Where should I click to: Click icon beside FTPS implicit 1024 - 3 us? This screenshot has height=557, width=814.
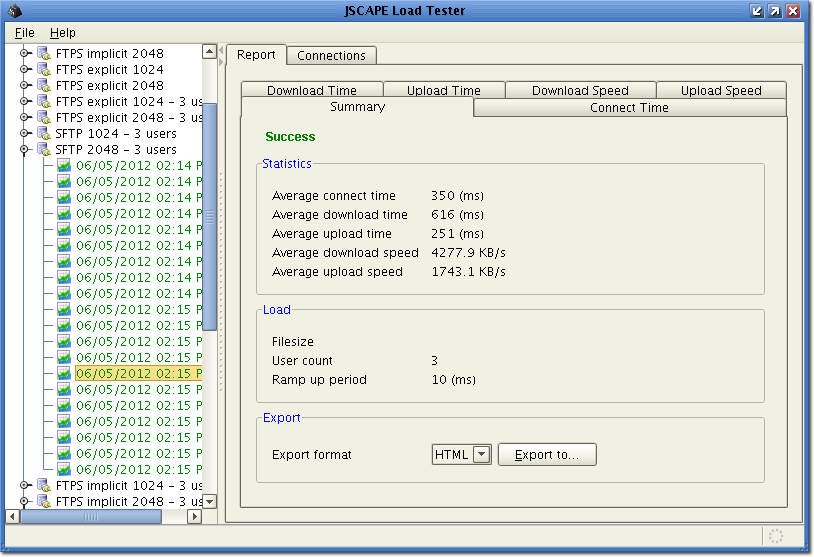[44, 486]
